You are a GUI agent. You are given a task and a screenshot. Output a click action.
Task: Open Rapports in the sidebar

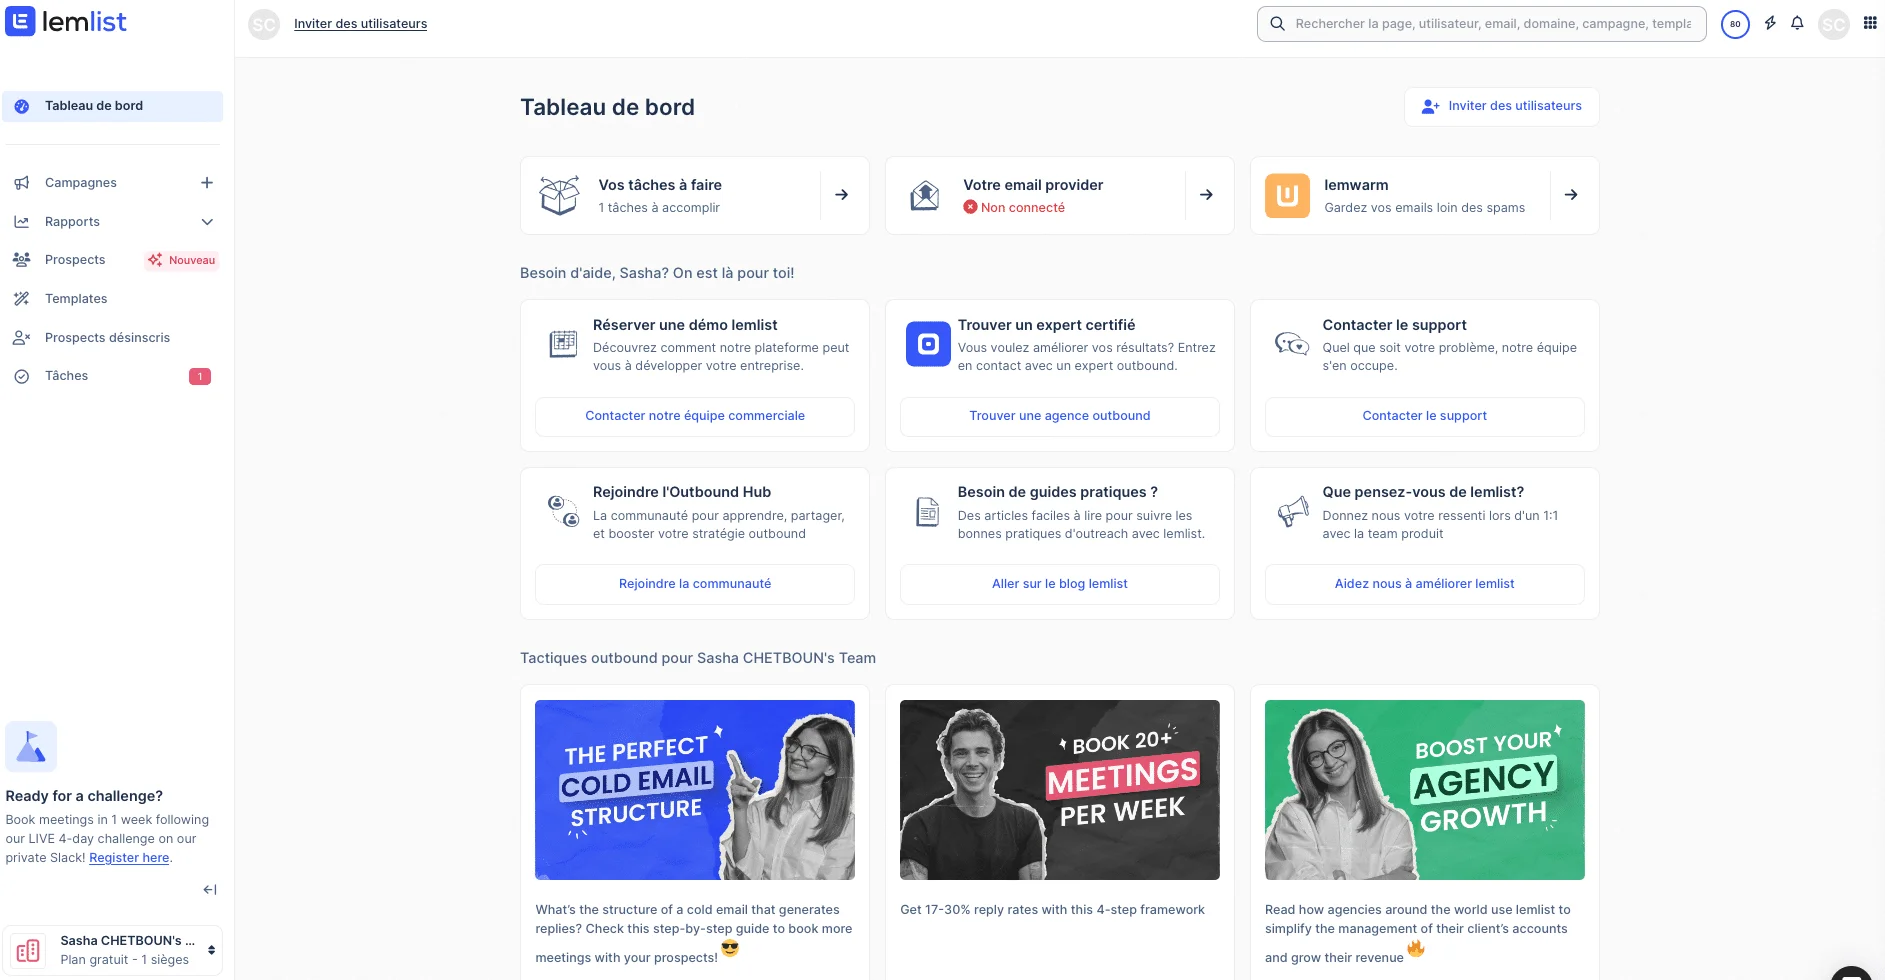72,222
